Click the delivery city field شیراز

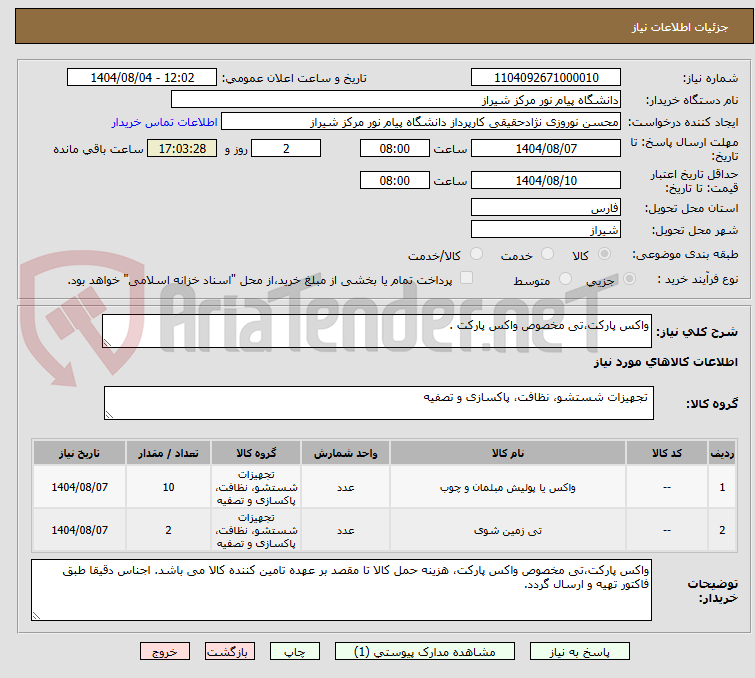546,229
